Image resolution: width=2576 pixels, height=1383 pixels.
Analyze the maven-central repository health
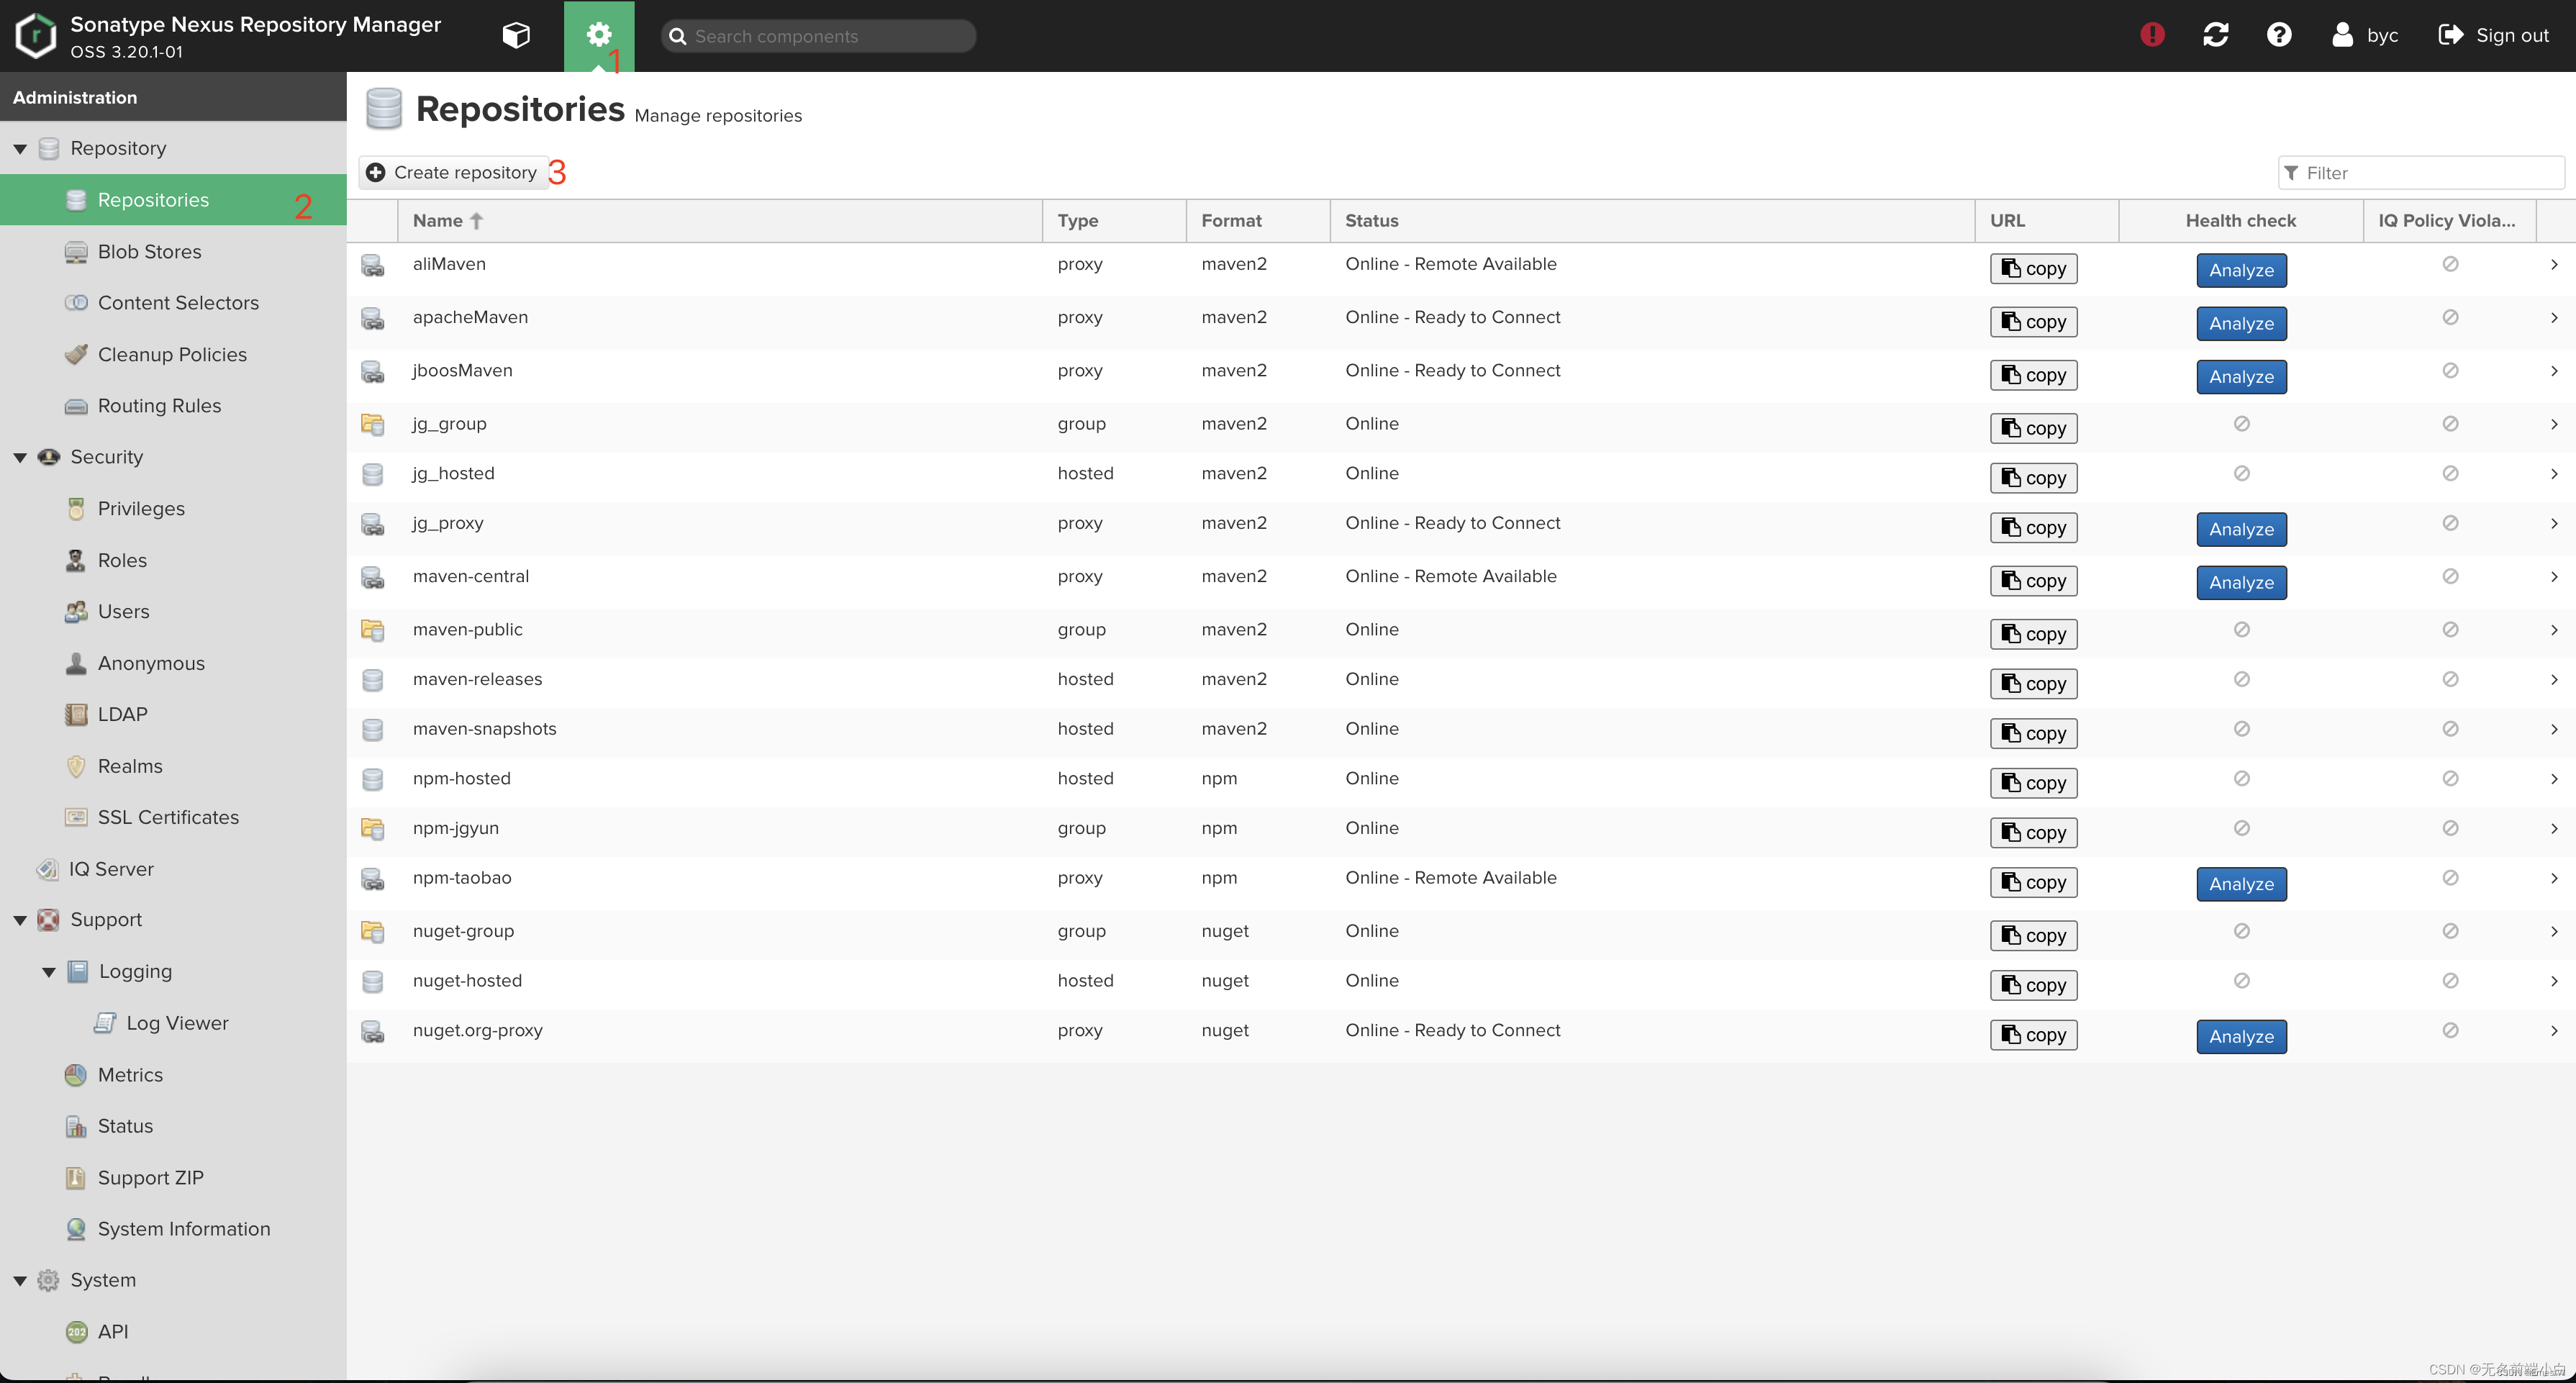(2240, 583)
